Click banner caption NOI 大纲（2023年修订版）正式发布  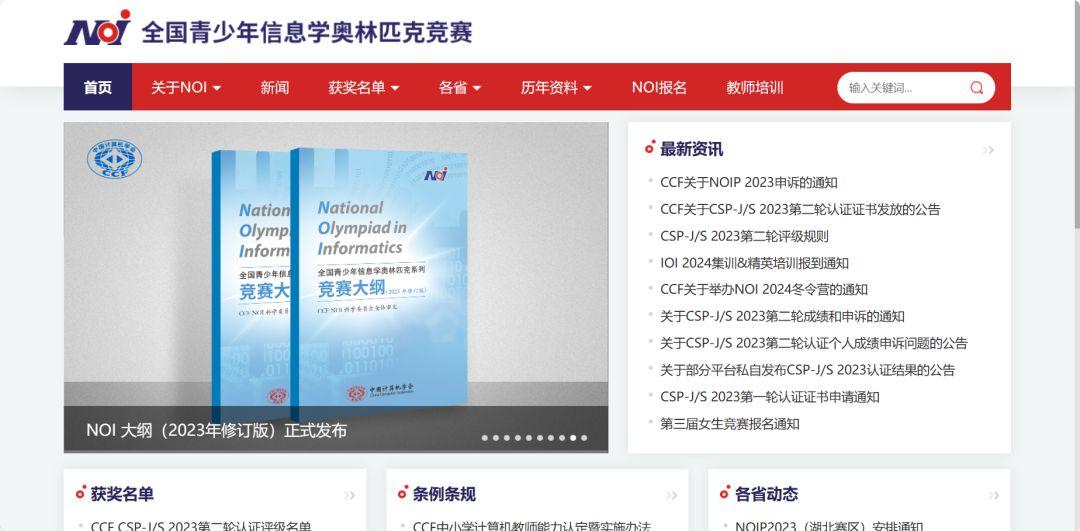(216, 430)
